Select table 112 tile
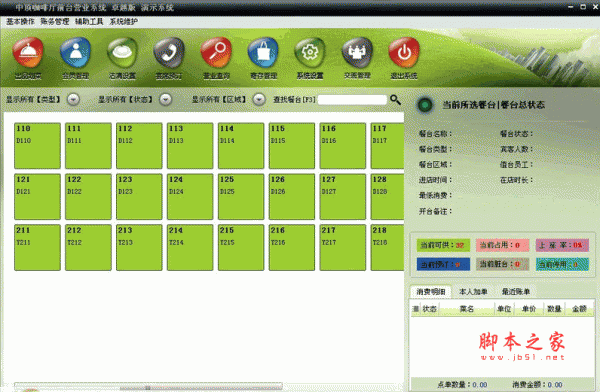Viewport: 600px width, 392px height. pos(139,145)
